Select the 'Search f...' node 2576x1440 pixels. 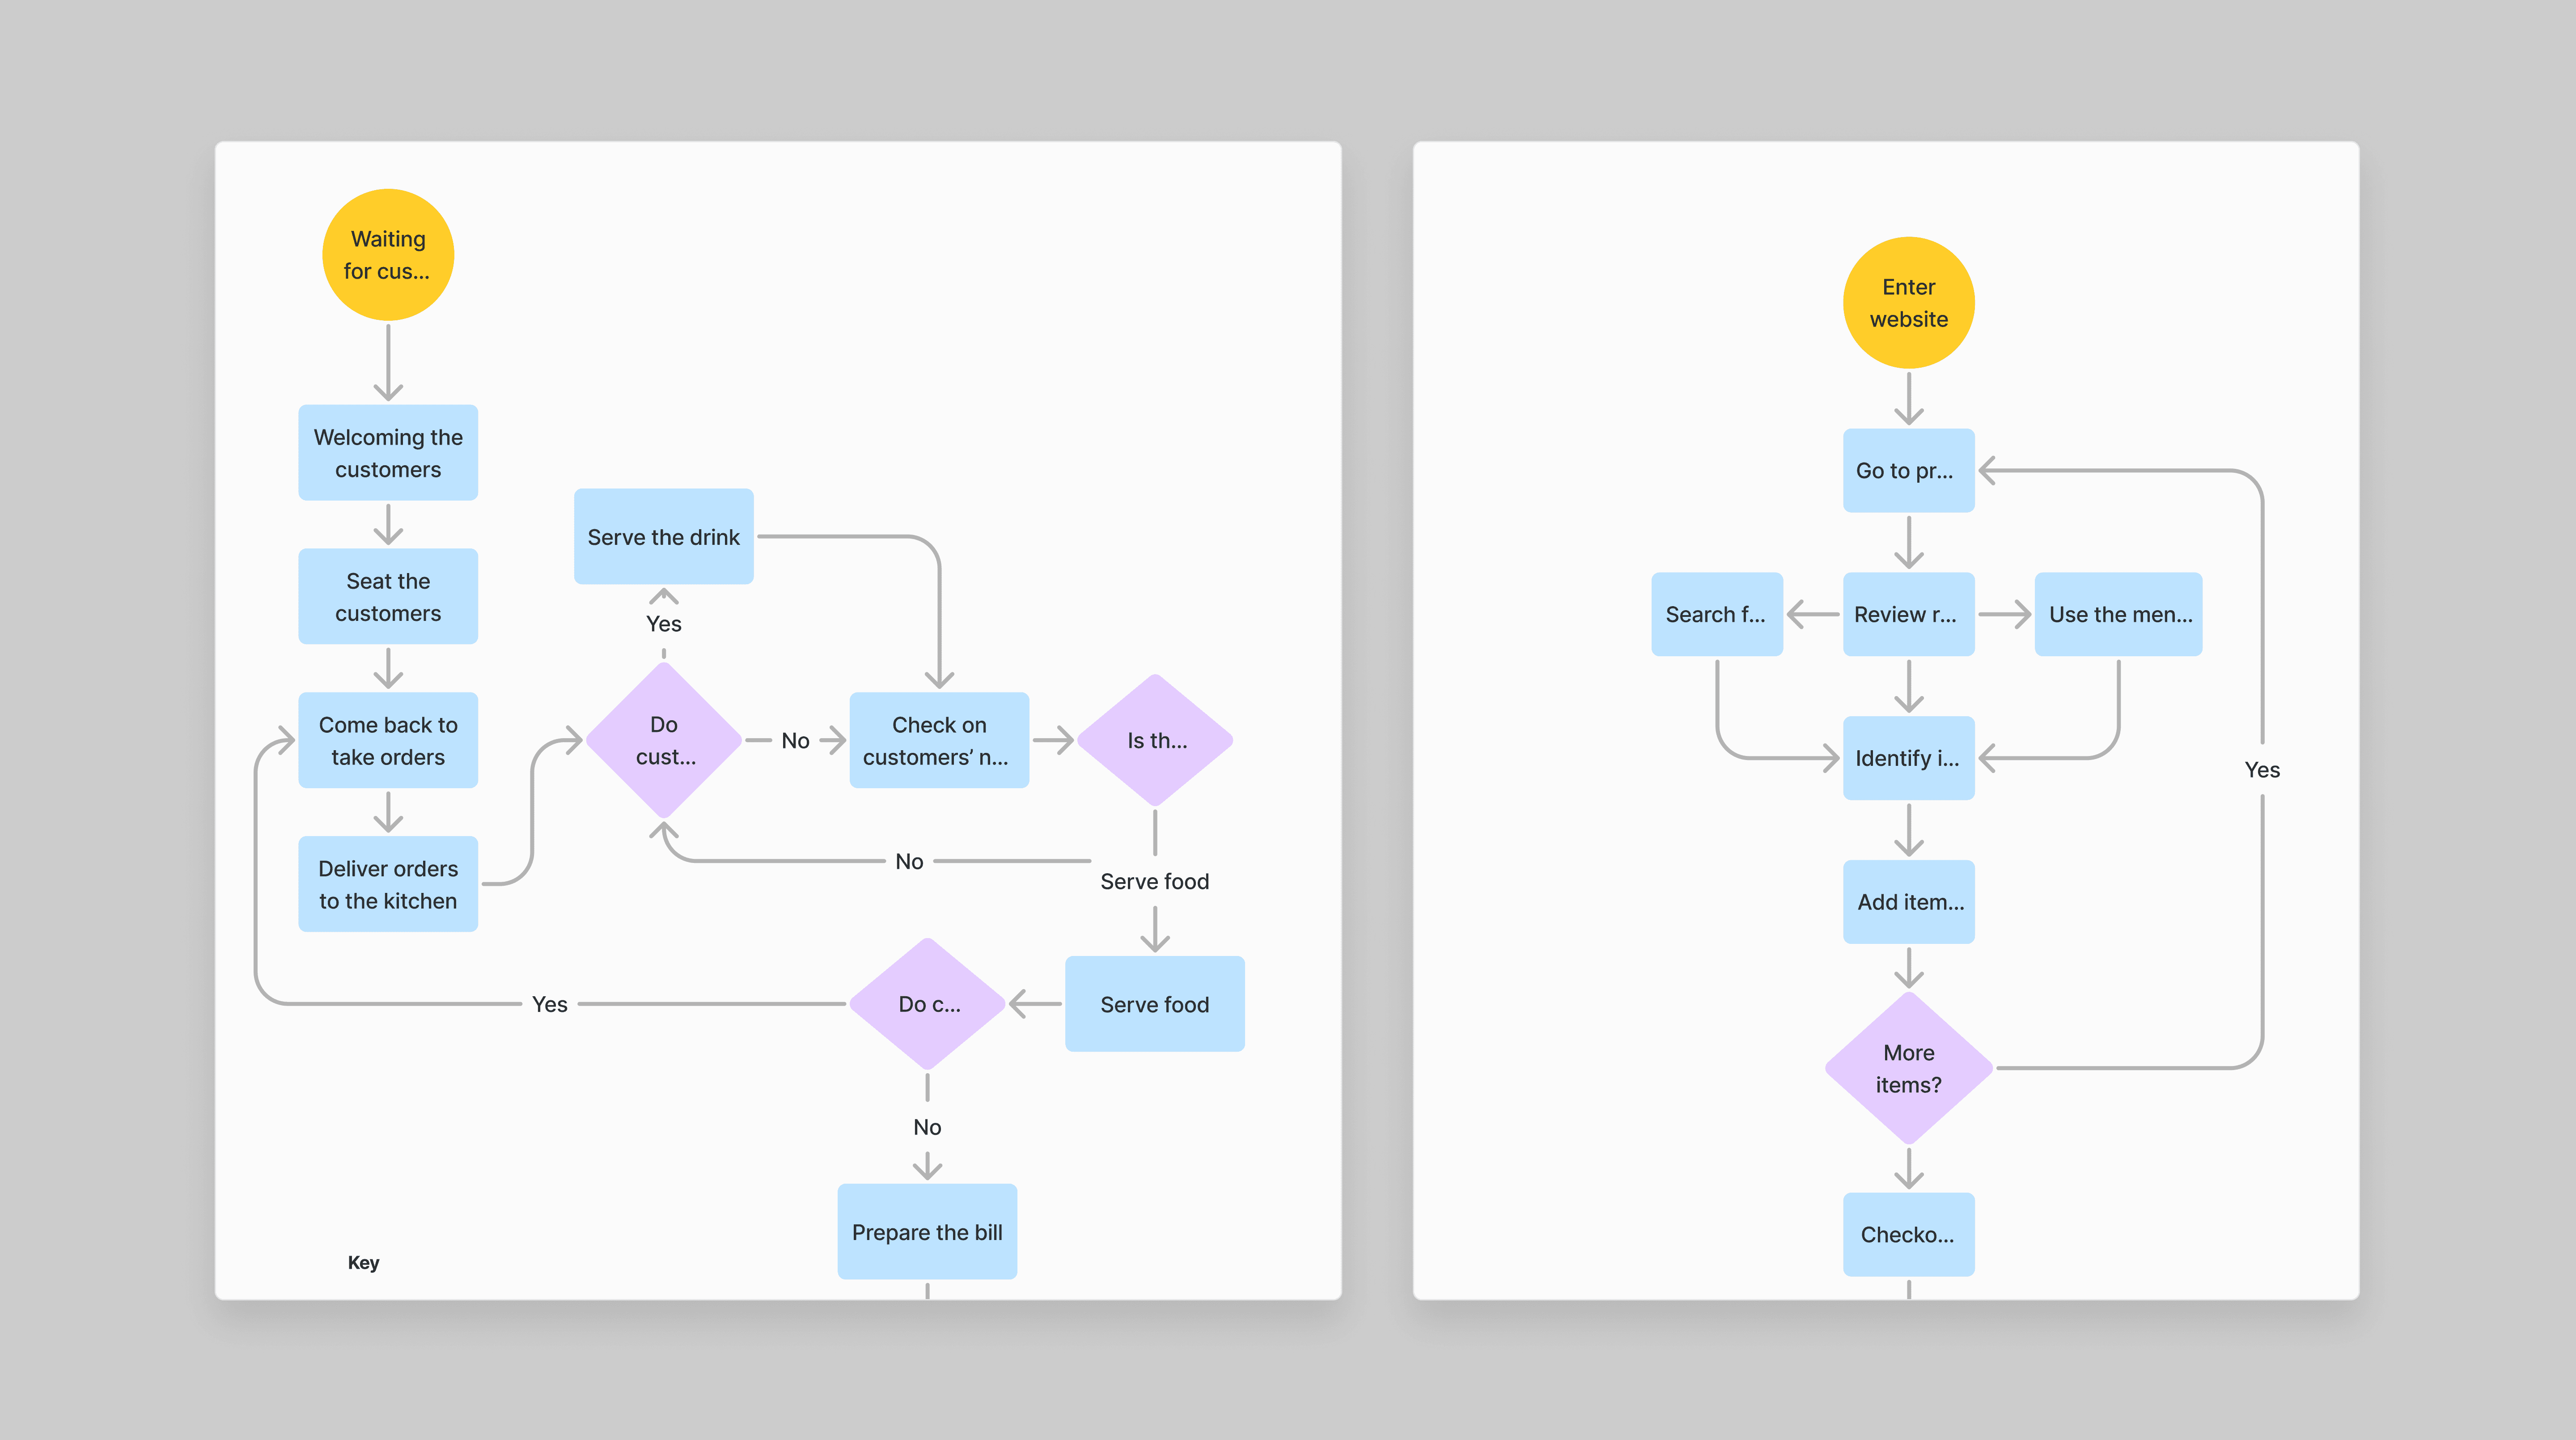click(1716, 614)
